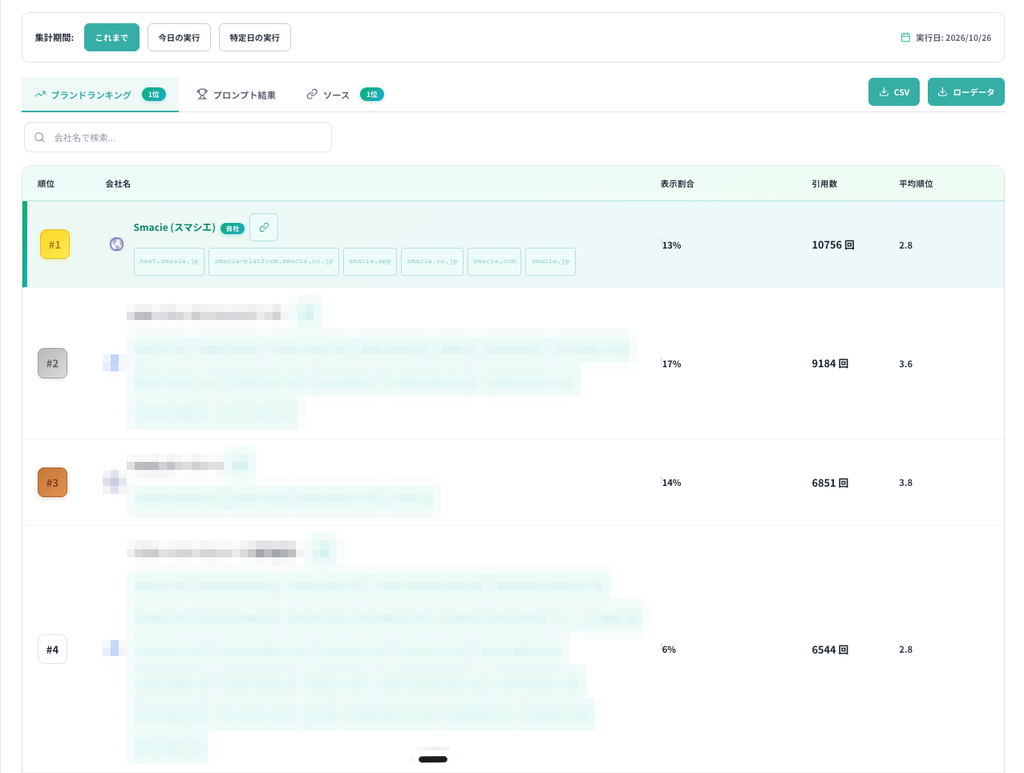Click the standalone smacie.co.jp domain tag
Image resolution: width=1024 pixels, height=773 pixels.
[432, 261]
